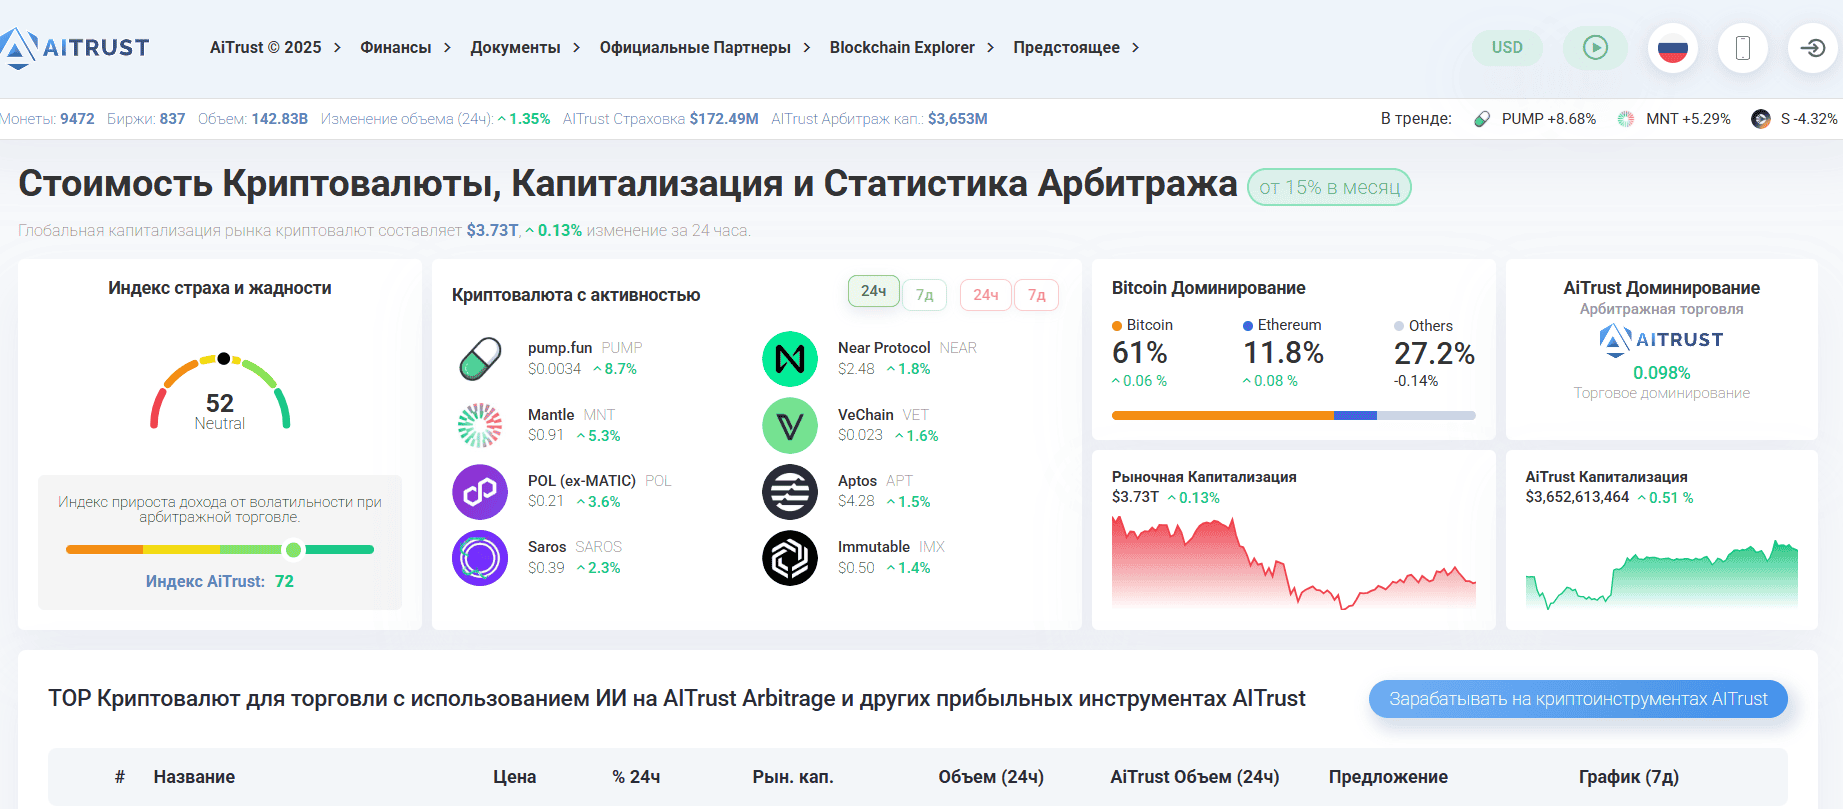Sort table by Рын. кап. column

[x=793, y=777]
